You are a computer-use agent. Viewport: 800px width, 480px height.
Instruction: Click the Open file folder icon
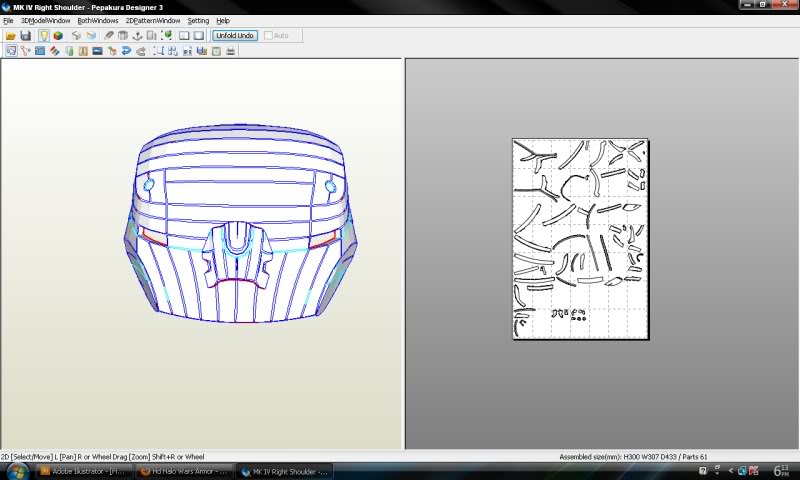[10, 36]
